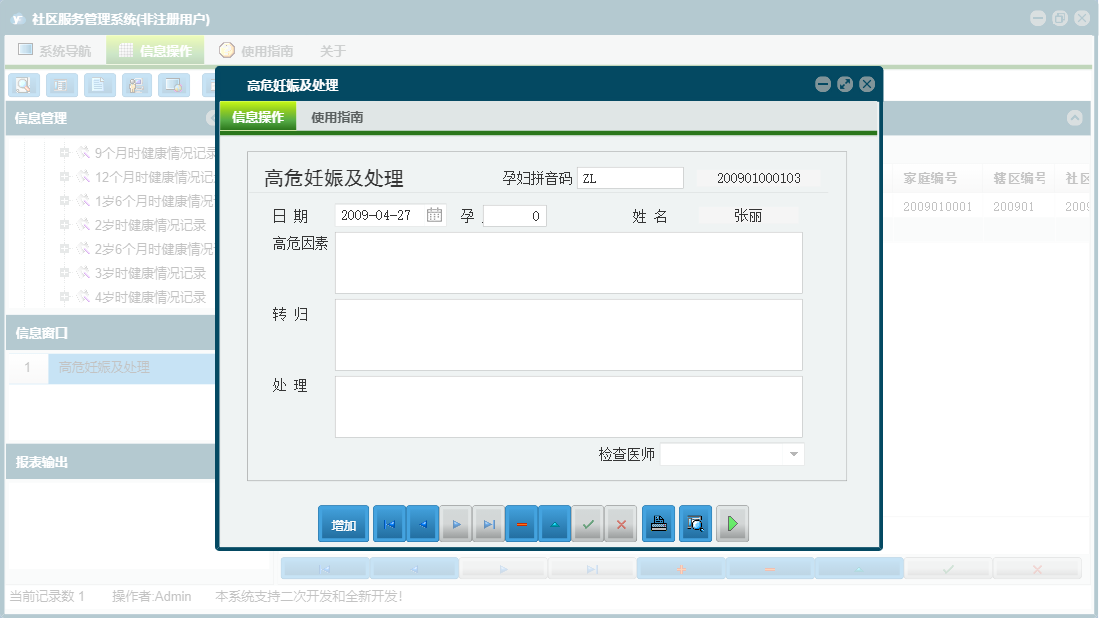Open the 系统导航 menu
The height and width of the screenshot is (618, 1099).
58,49
